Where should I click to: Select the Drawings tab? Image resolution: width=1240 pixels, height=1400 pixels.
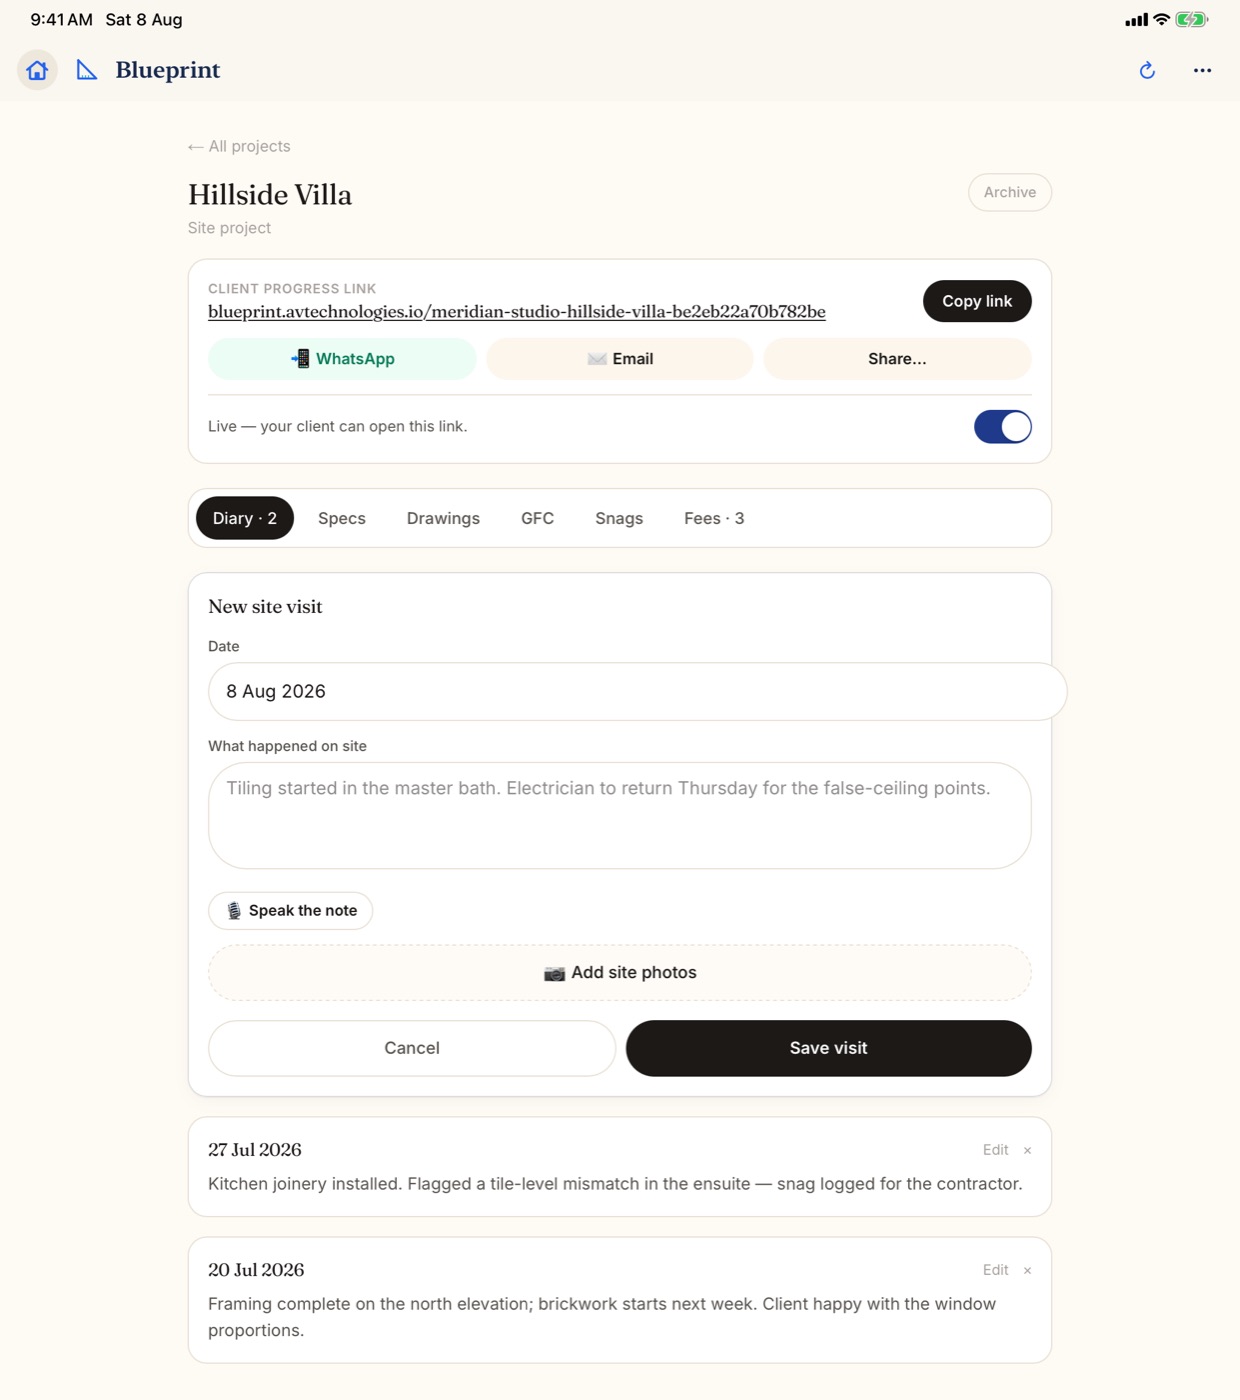(443, 518)
